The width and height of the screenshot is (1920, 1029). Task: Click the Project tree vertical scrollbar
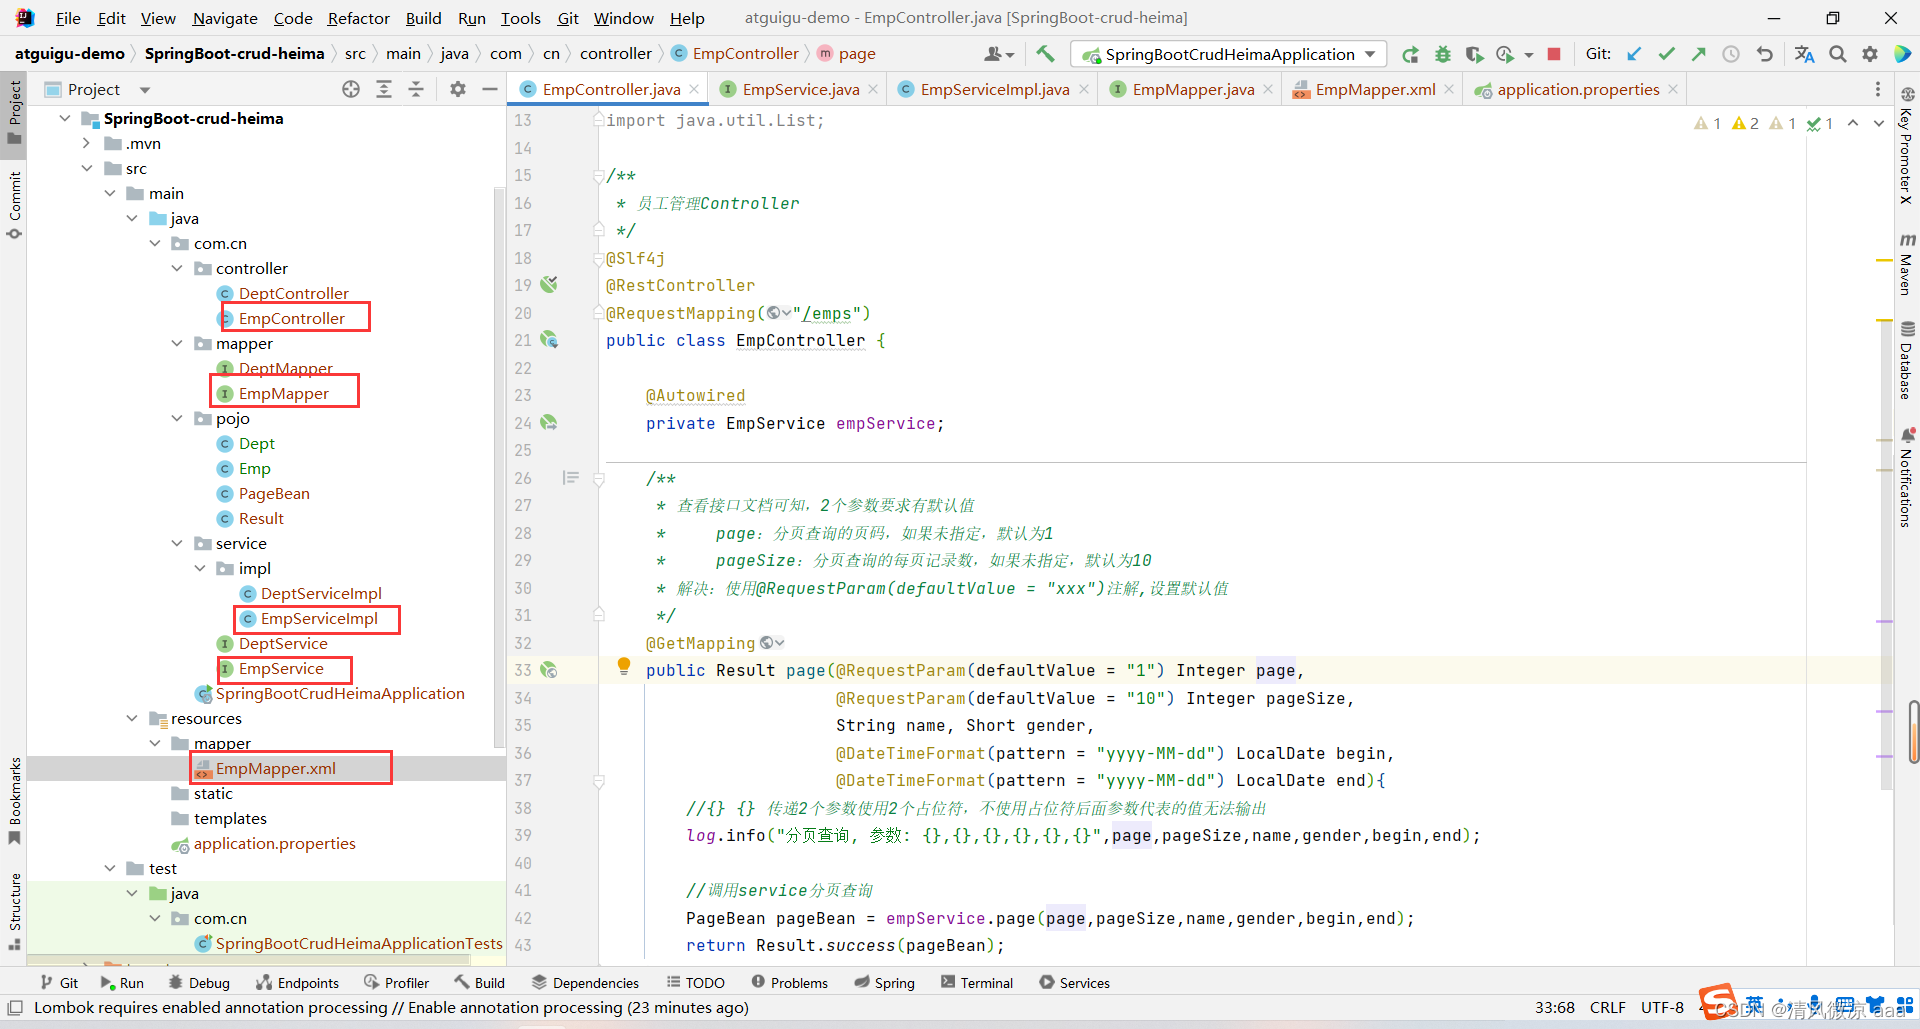(499, 467)
